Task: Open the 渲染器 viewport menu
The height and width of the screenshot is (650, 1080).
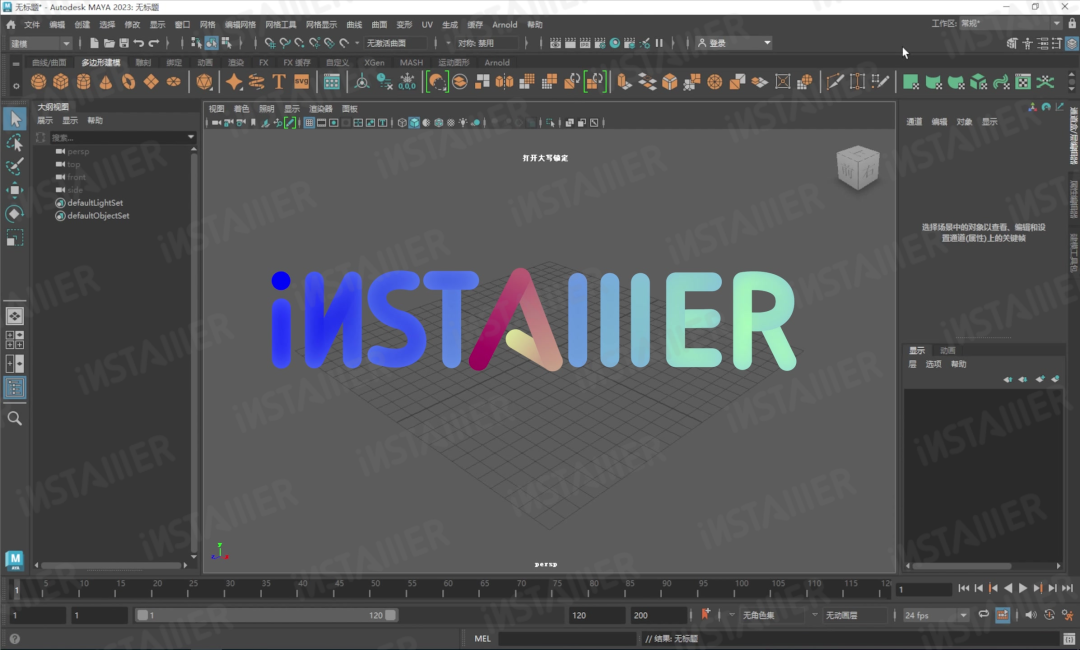Action: point(320,109)
